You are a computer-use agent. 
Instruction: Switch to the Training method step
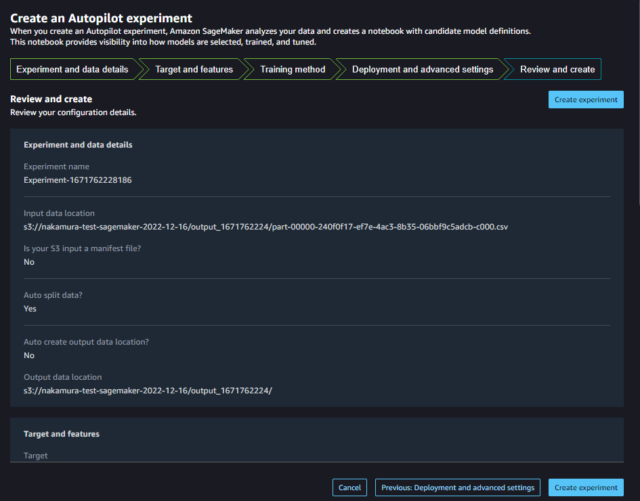(293, 69)
